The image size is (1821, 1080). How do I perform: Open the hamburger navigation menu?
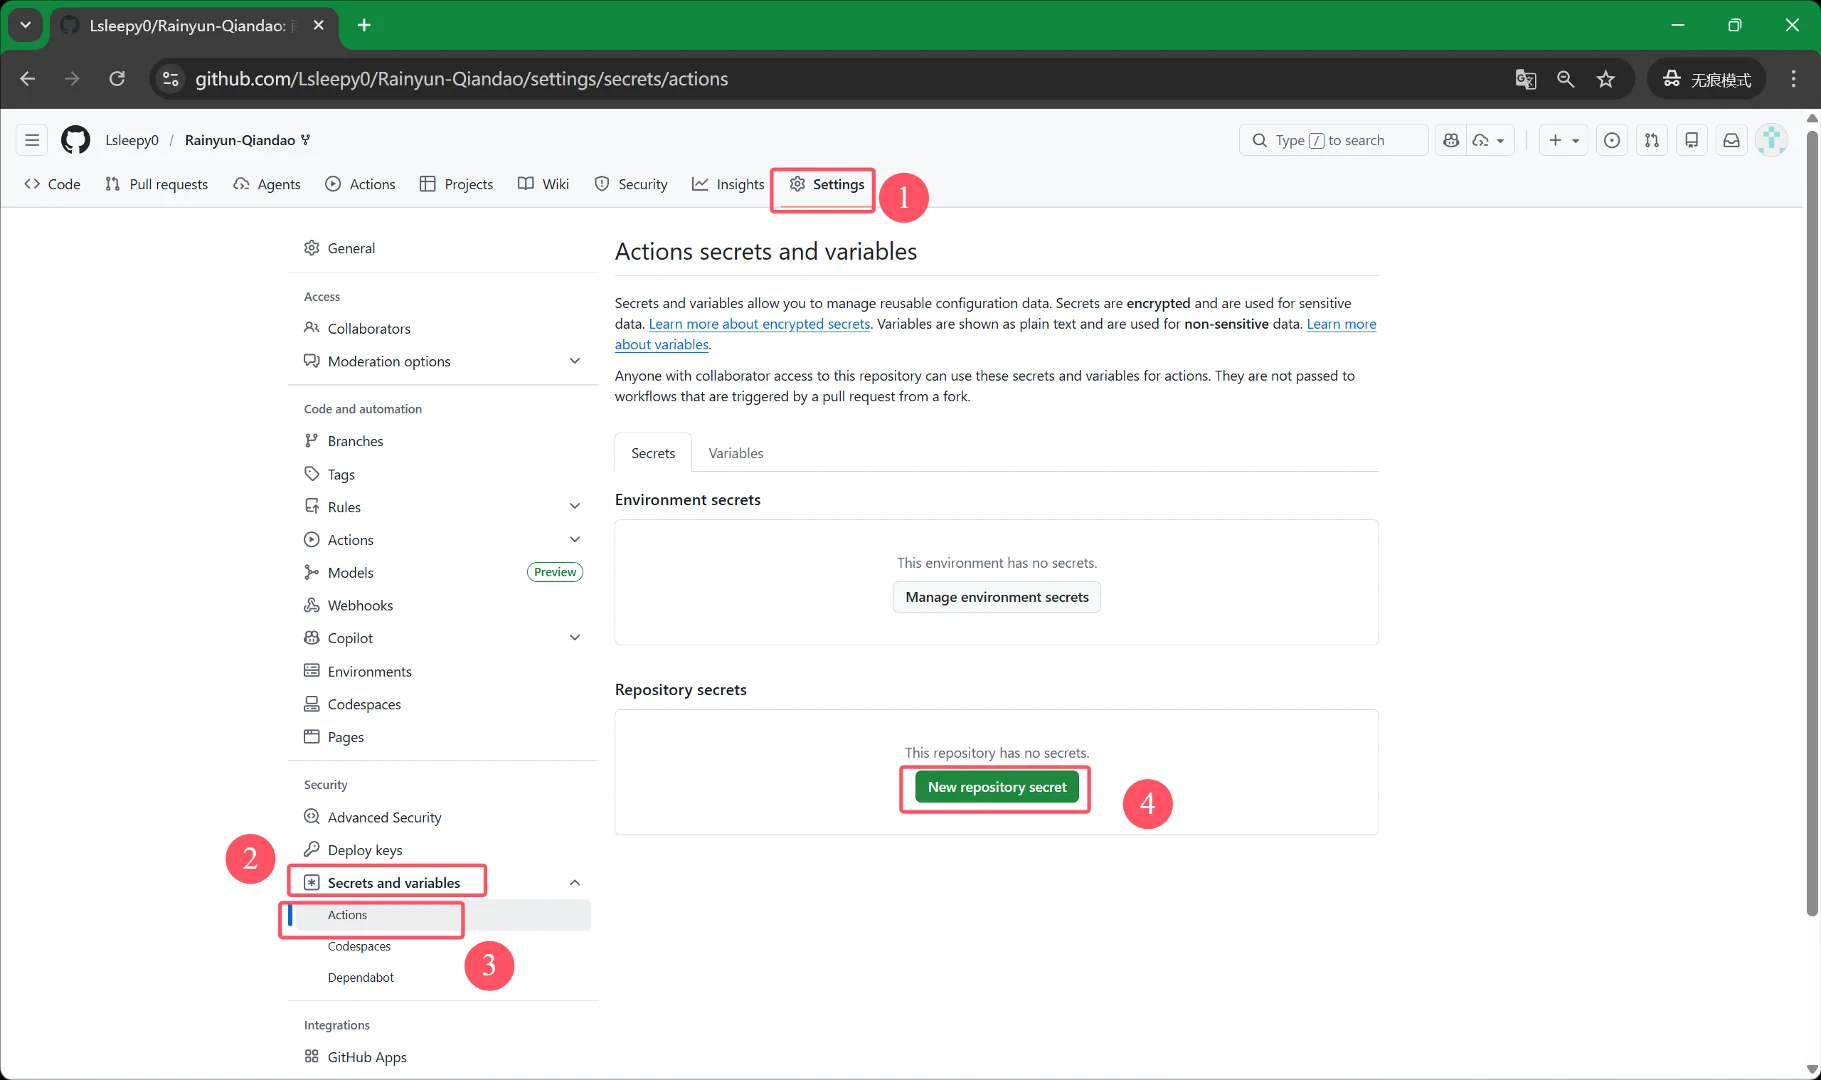(32, 140)
